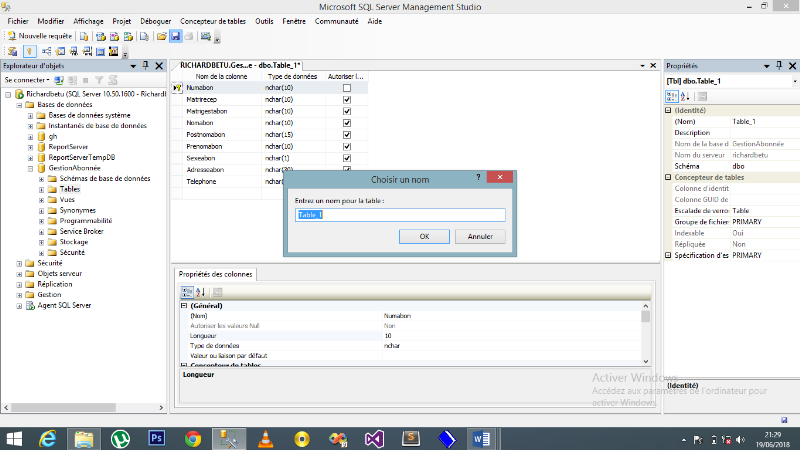Open the Déboguer menu
The width and height of the screenshot is (800, 450).
pos(156,21)
